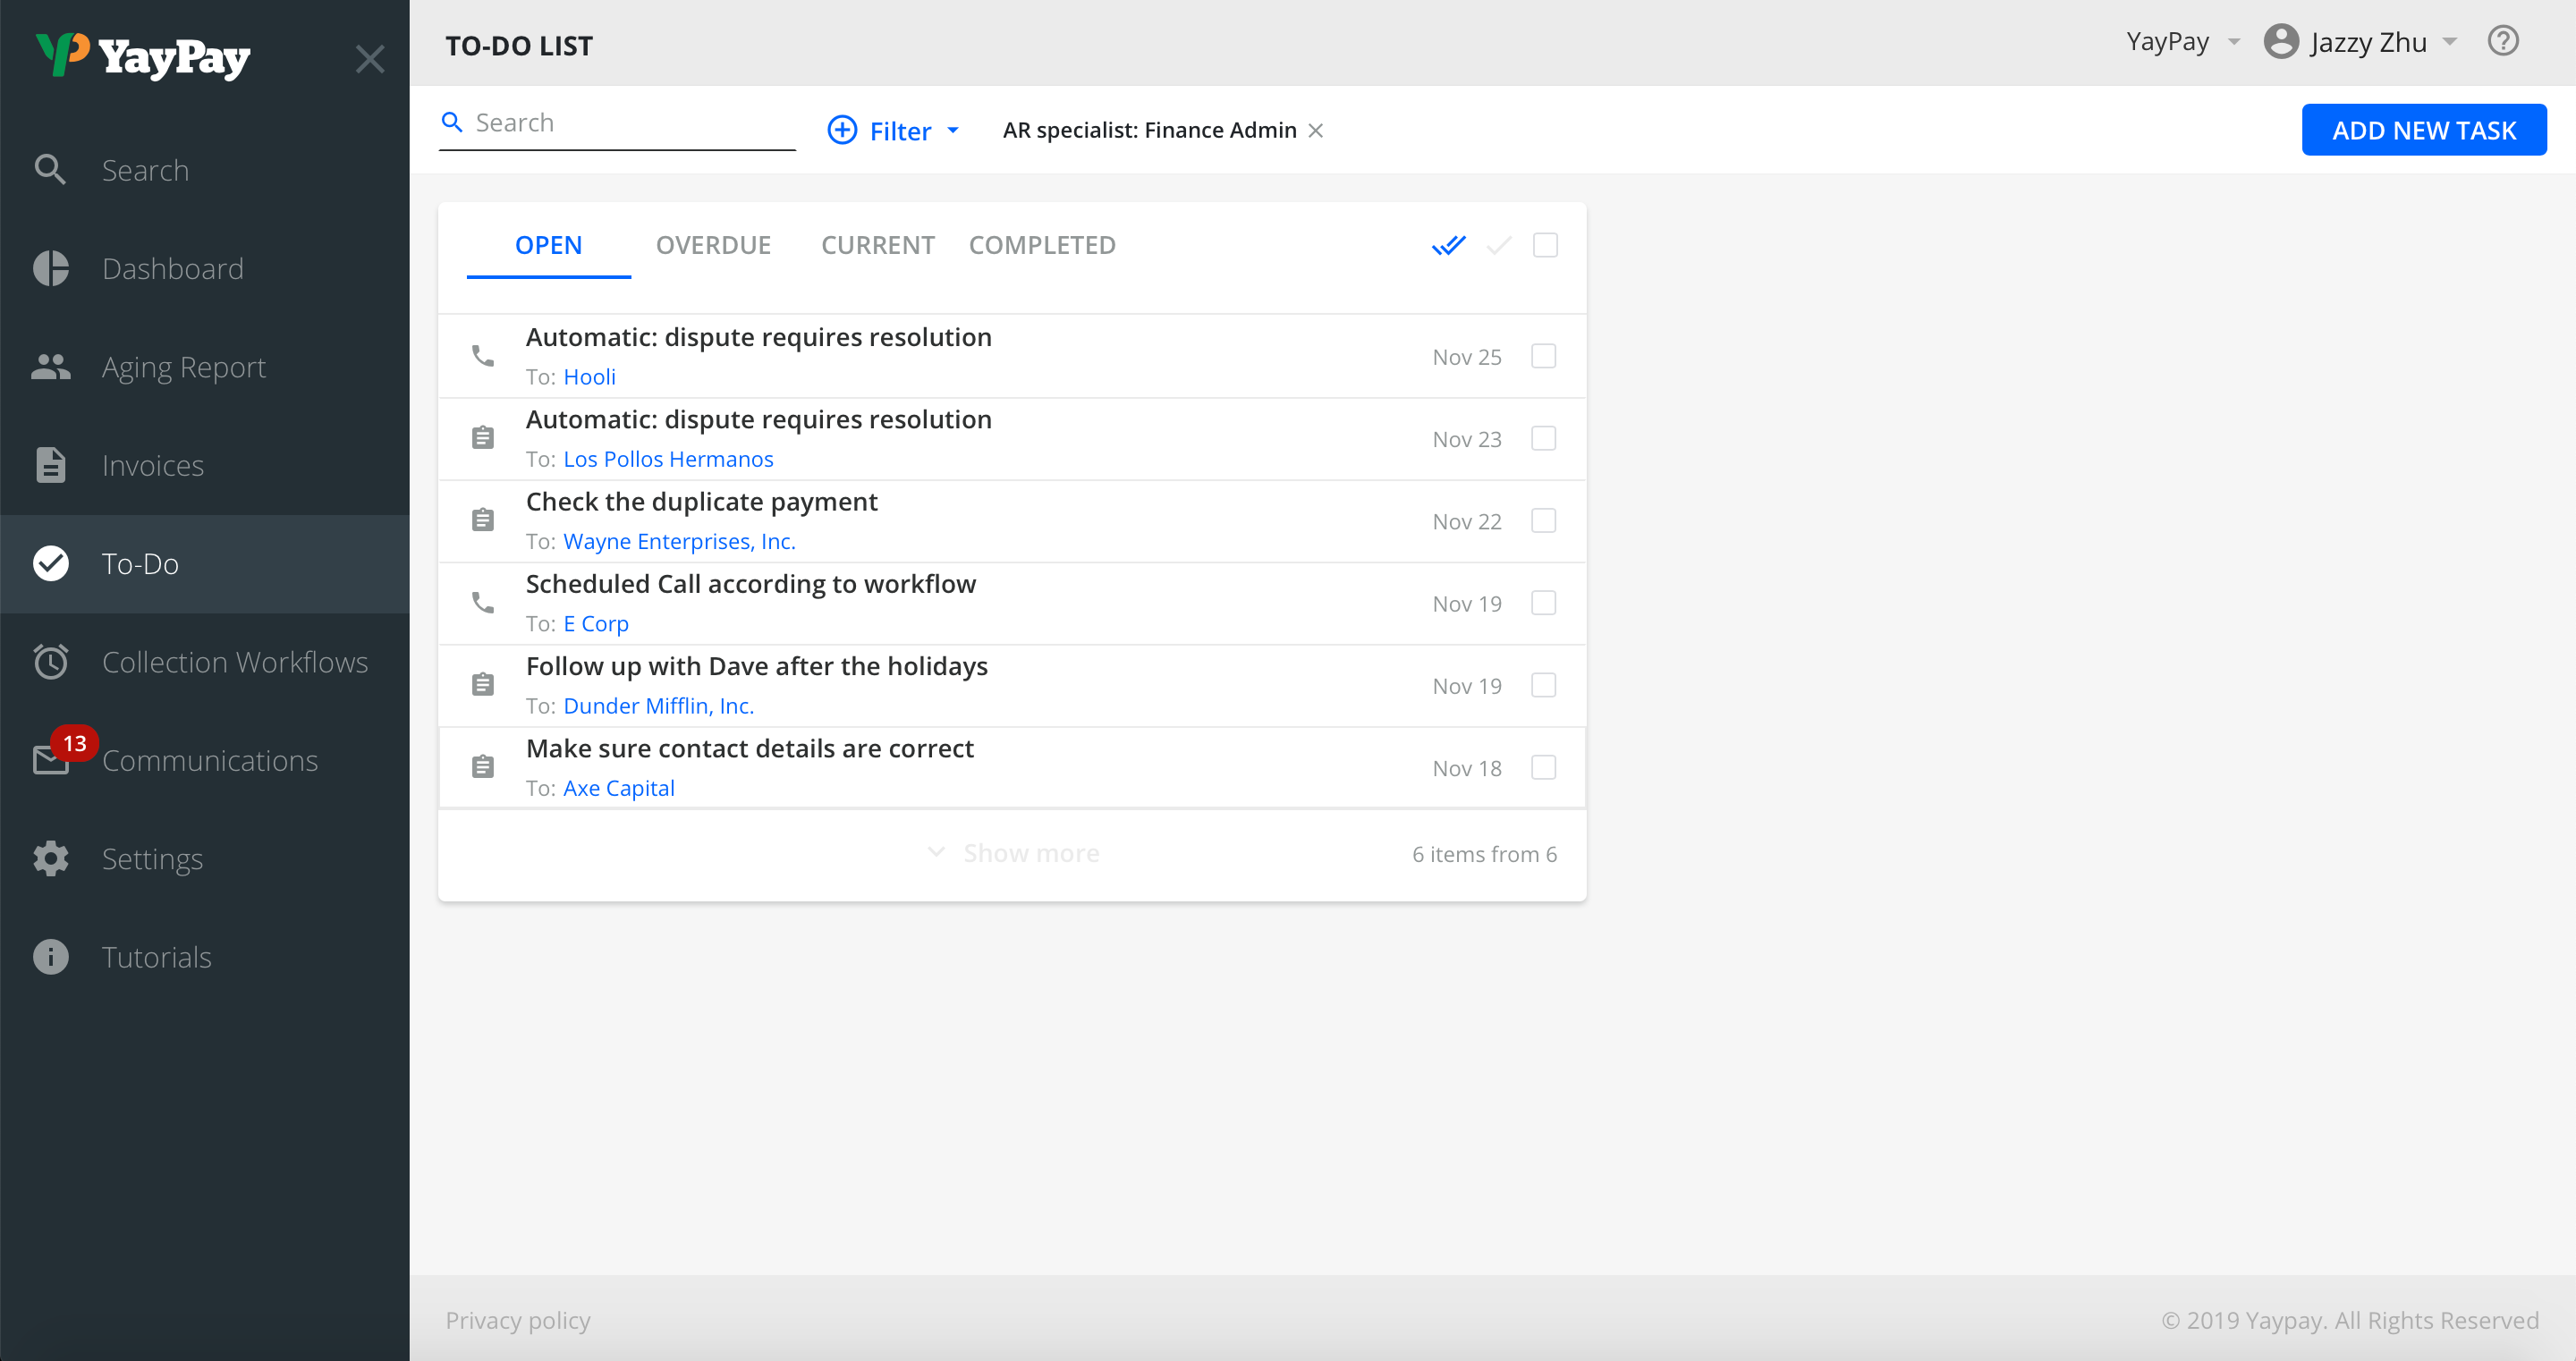This screenshot has height=1361, width=2576.
Task: Remove the AR specialist: Finance Admin filter
Action: (1316, 130)
